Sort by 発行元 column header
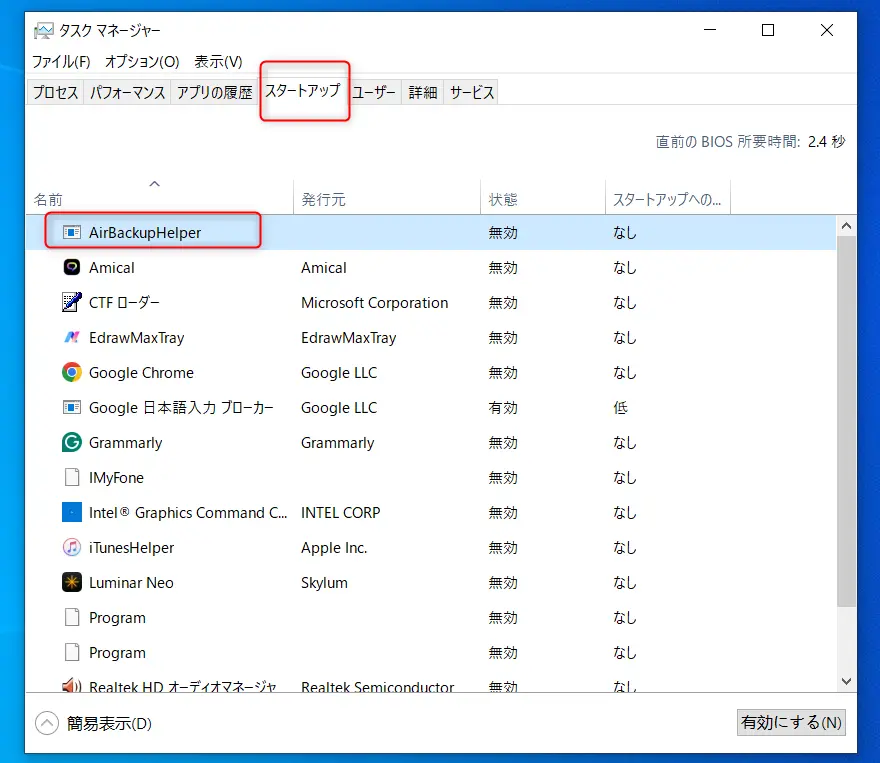 tap(387, 197)
